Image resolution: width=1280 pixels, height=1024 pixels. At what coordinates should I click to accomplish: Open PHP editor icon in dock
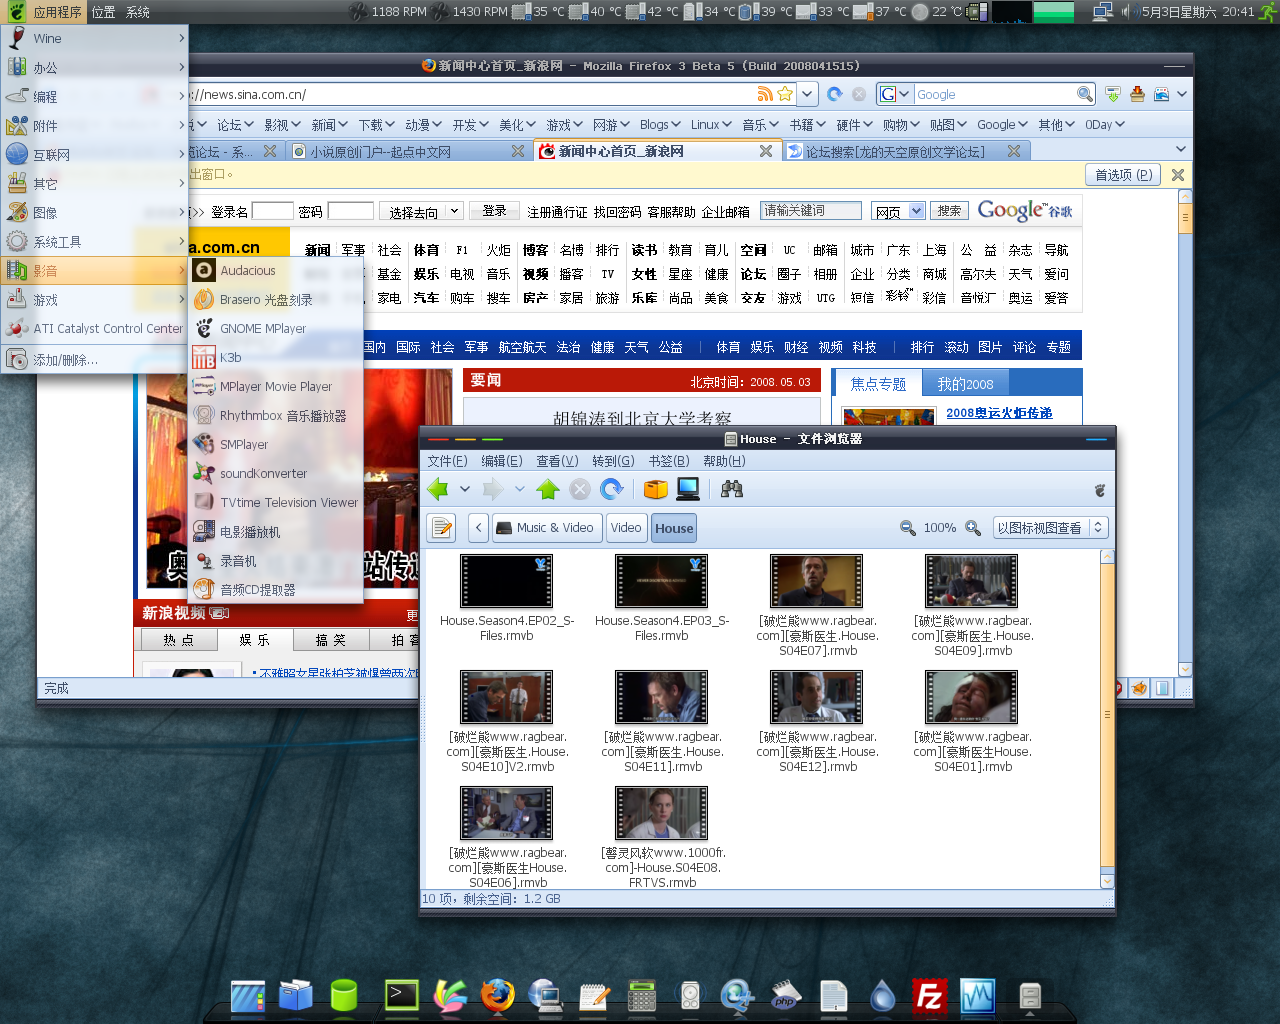point(785,994)
